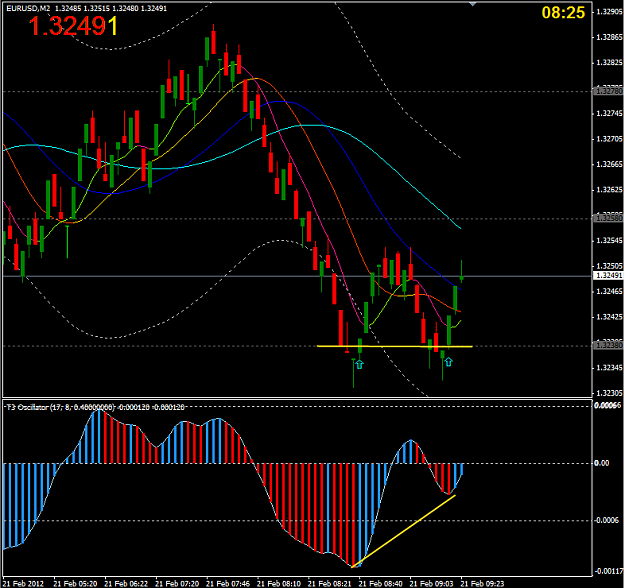
Task: Click the 1.32465 price axis value
Action: point(609,291)
